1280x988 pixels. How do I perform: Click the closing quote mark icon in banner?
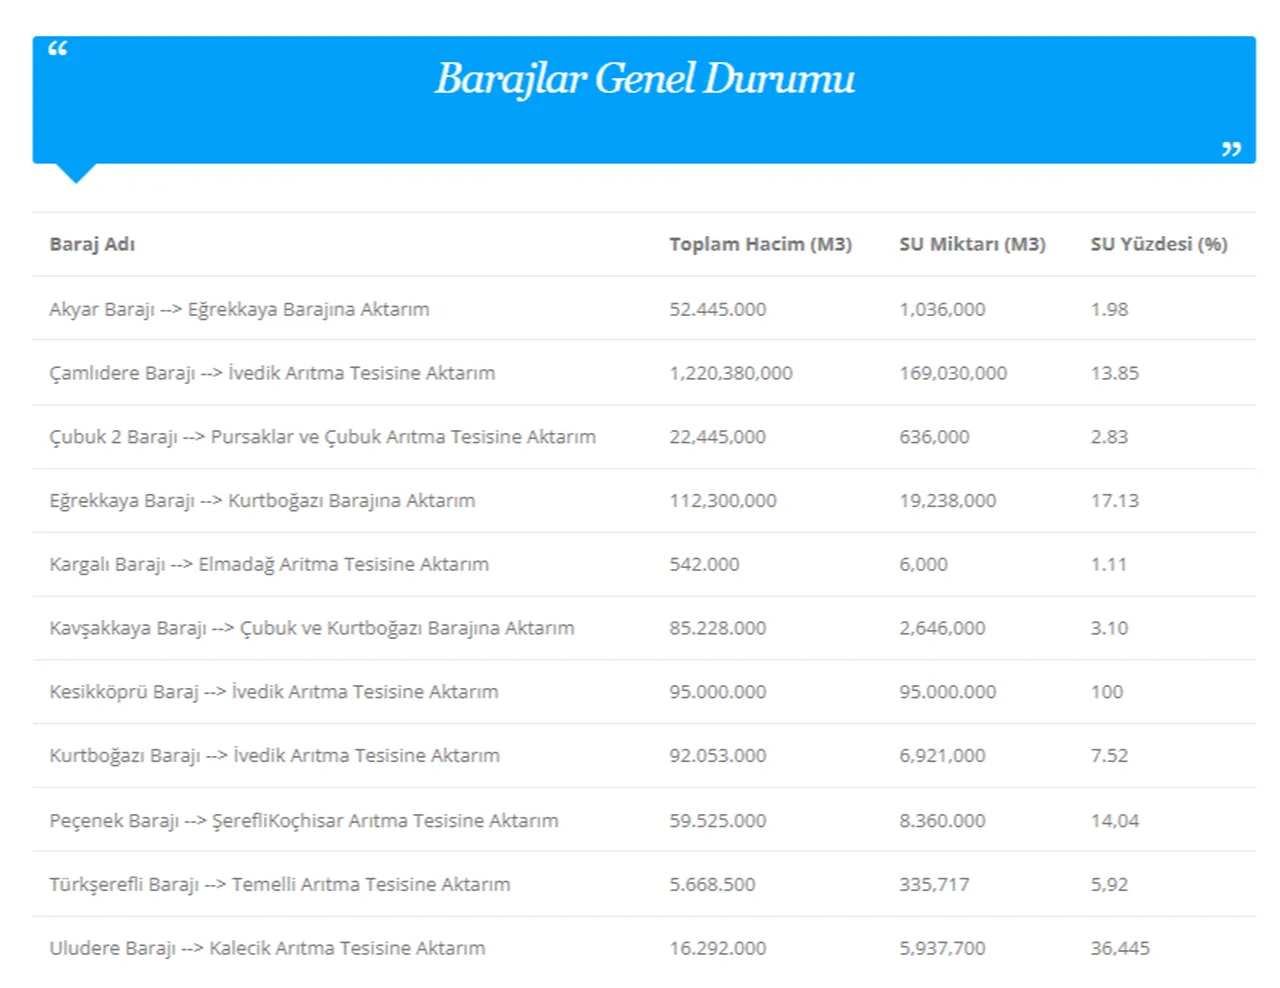1231,148
